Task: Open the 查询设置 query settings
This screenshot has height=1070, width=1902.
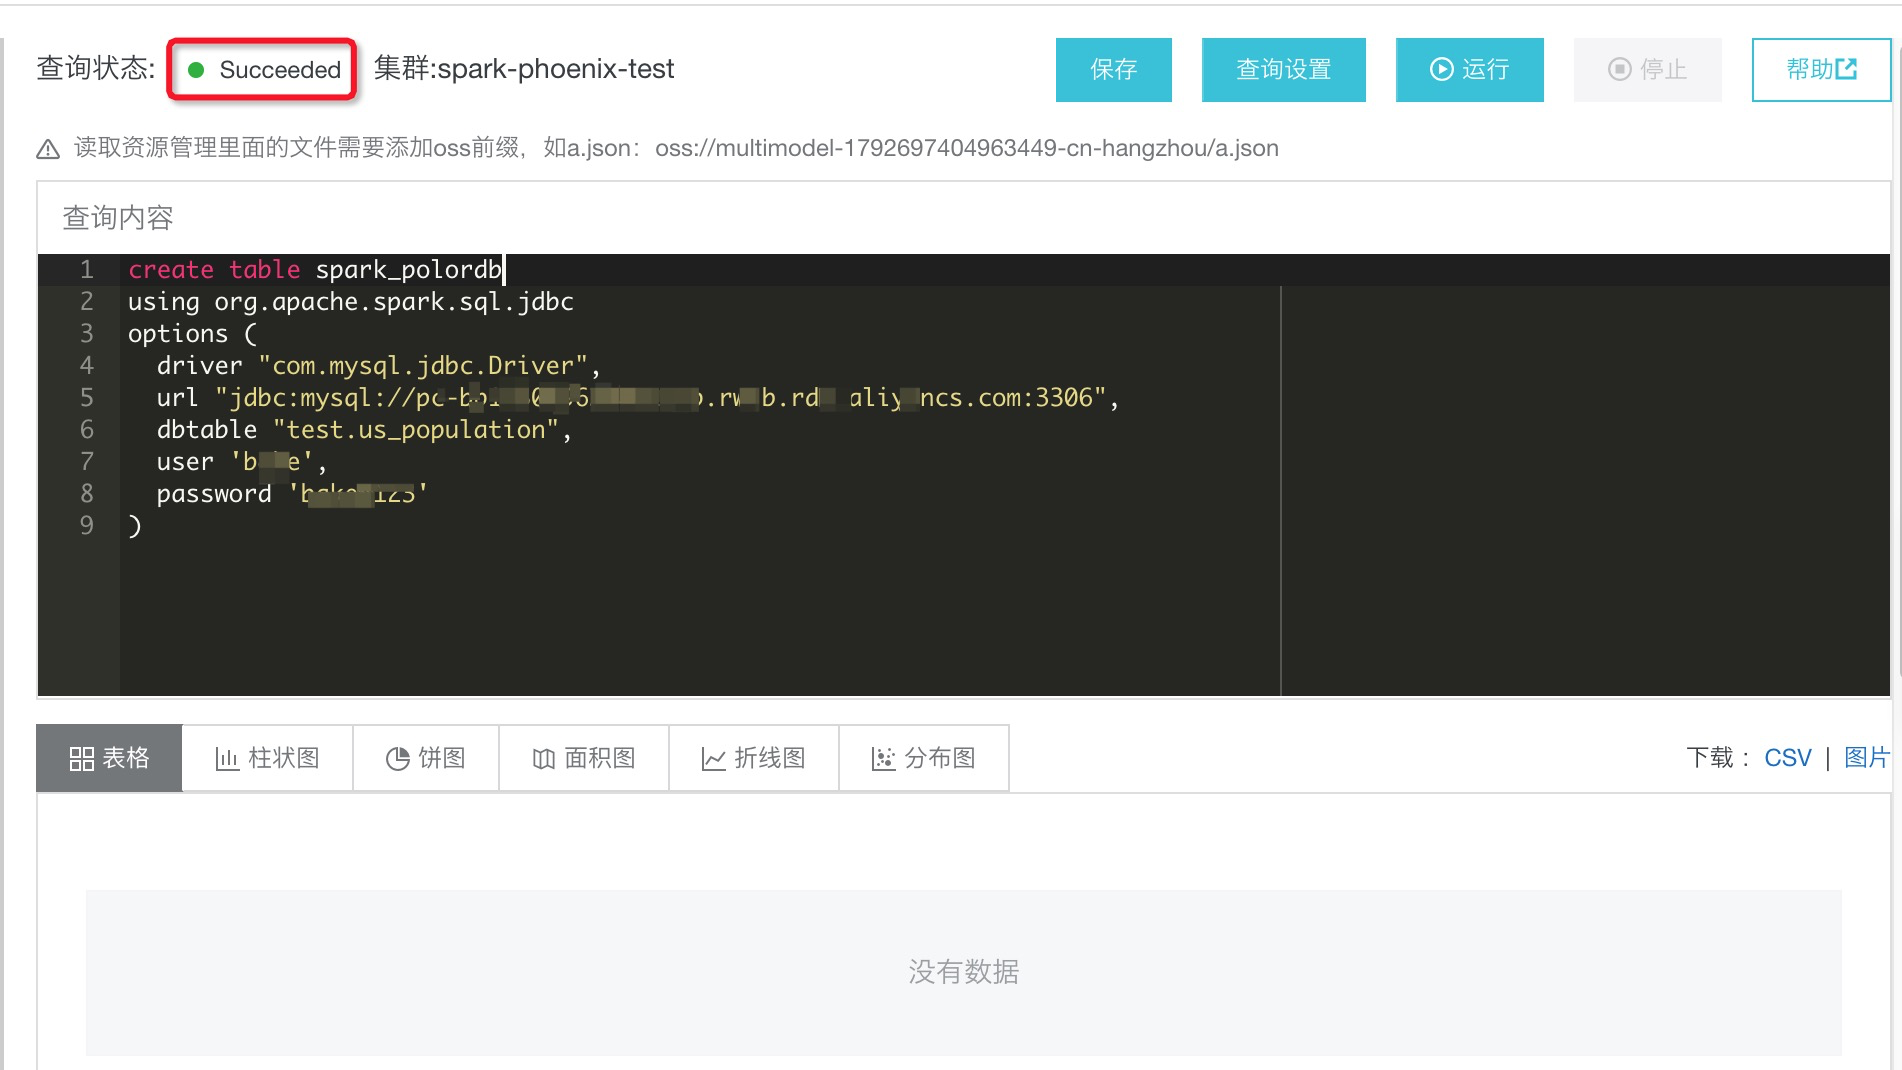Action: 1283,69
